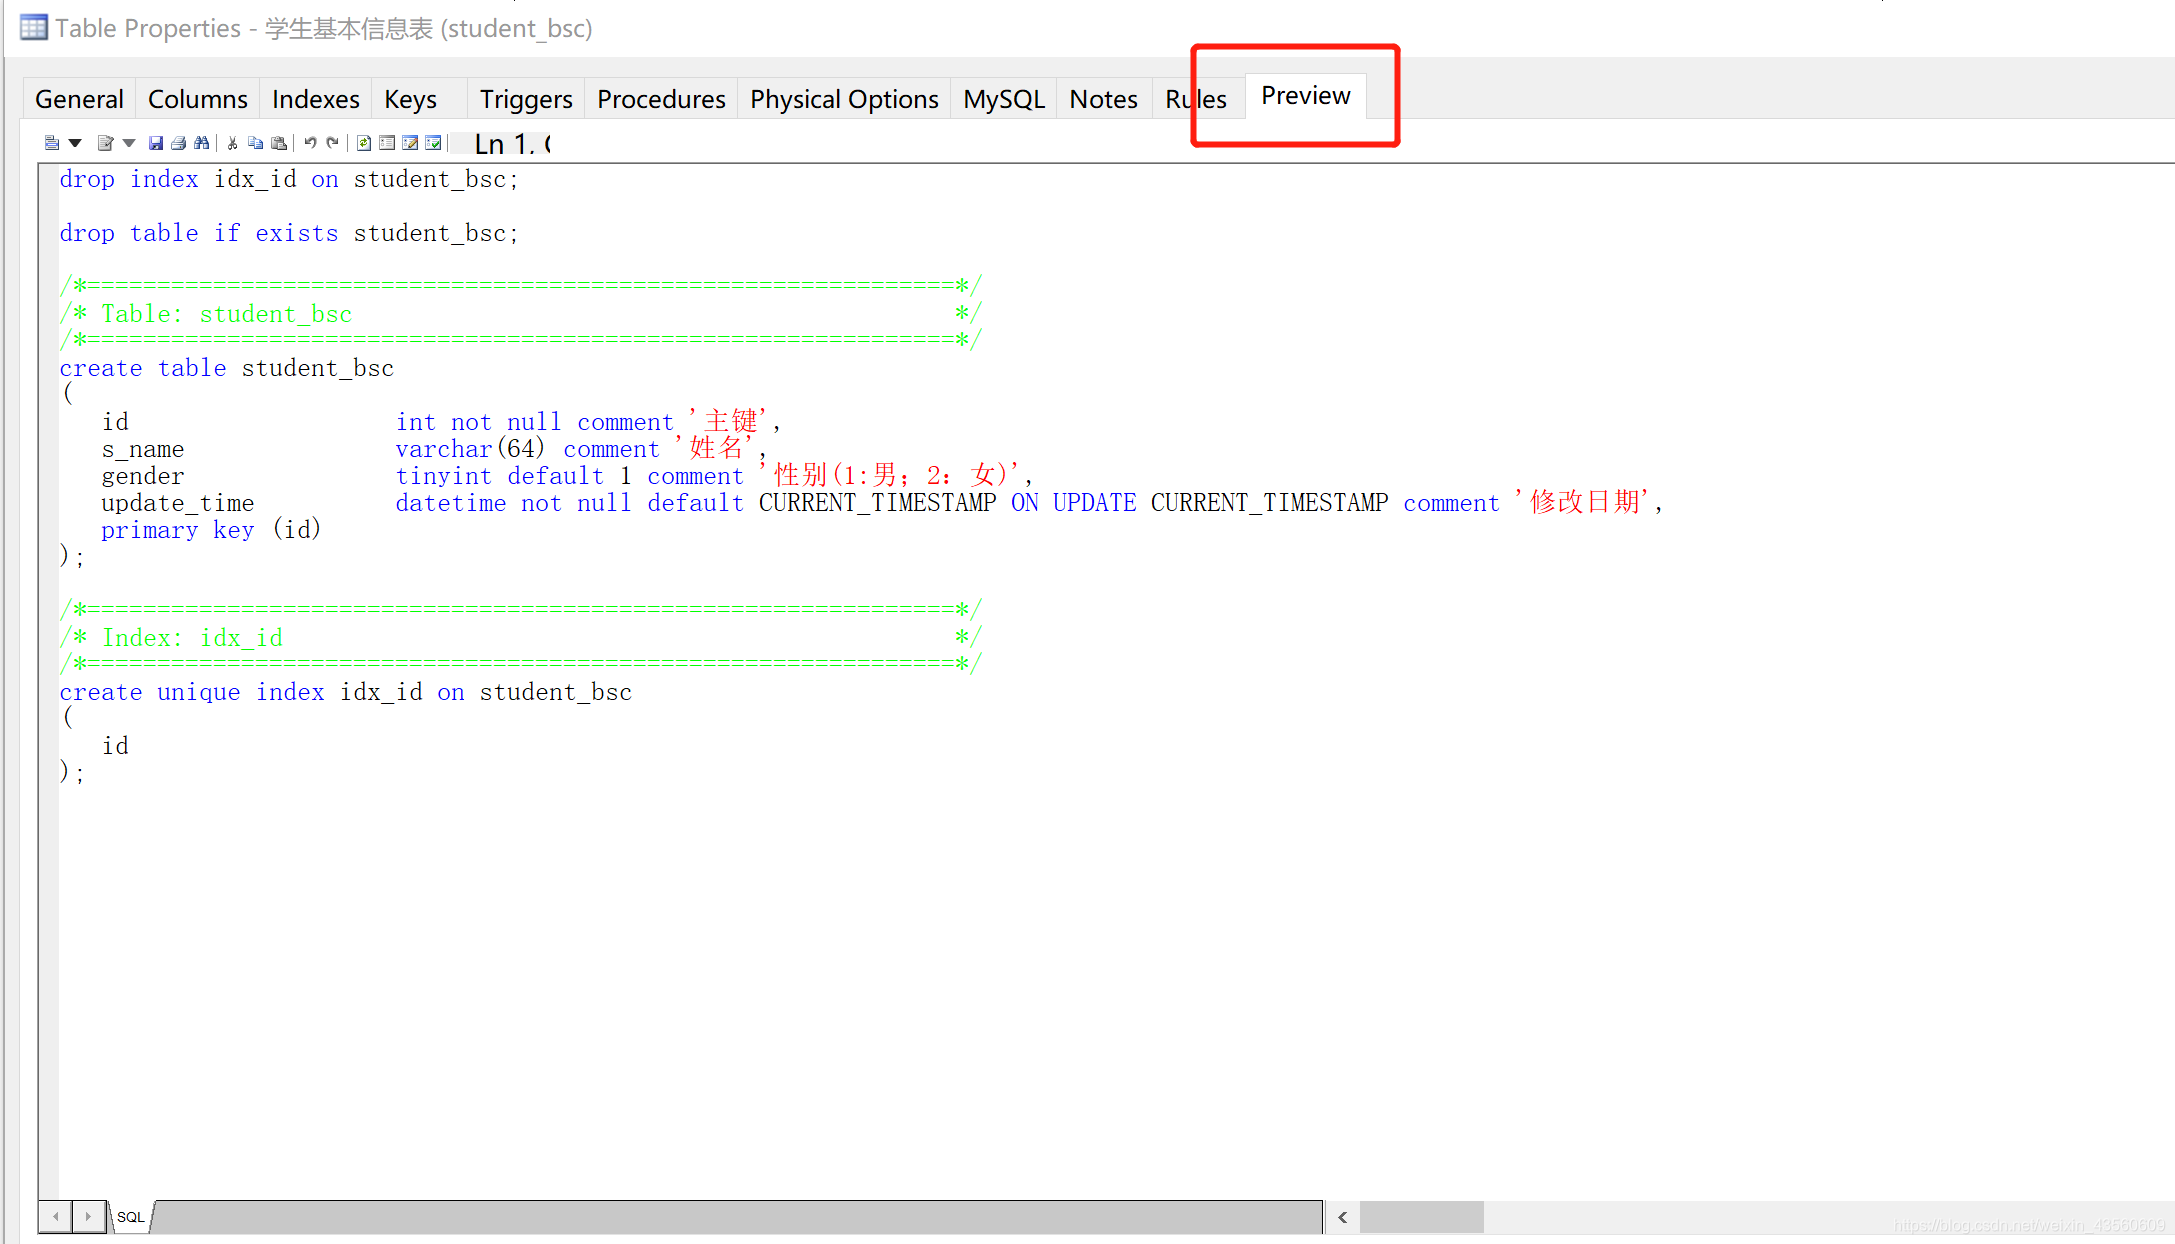The image size is (2175, 1244).
Task: Click the Paste clipboard icon
Action: (279, 143)
